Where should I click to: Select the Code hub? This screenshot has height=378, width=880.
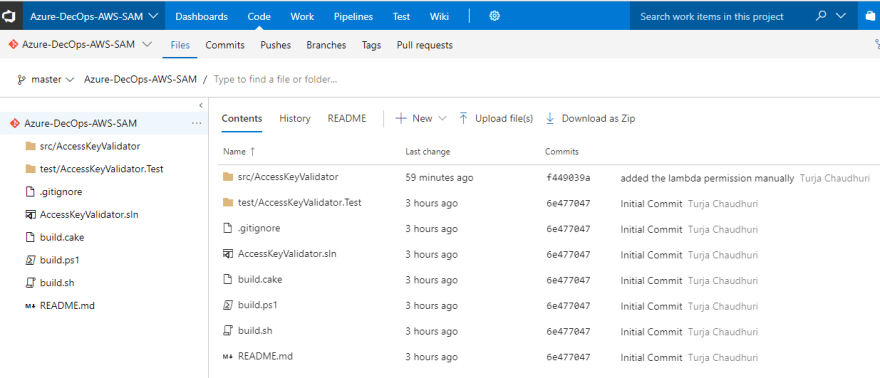259,16
